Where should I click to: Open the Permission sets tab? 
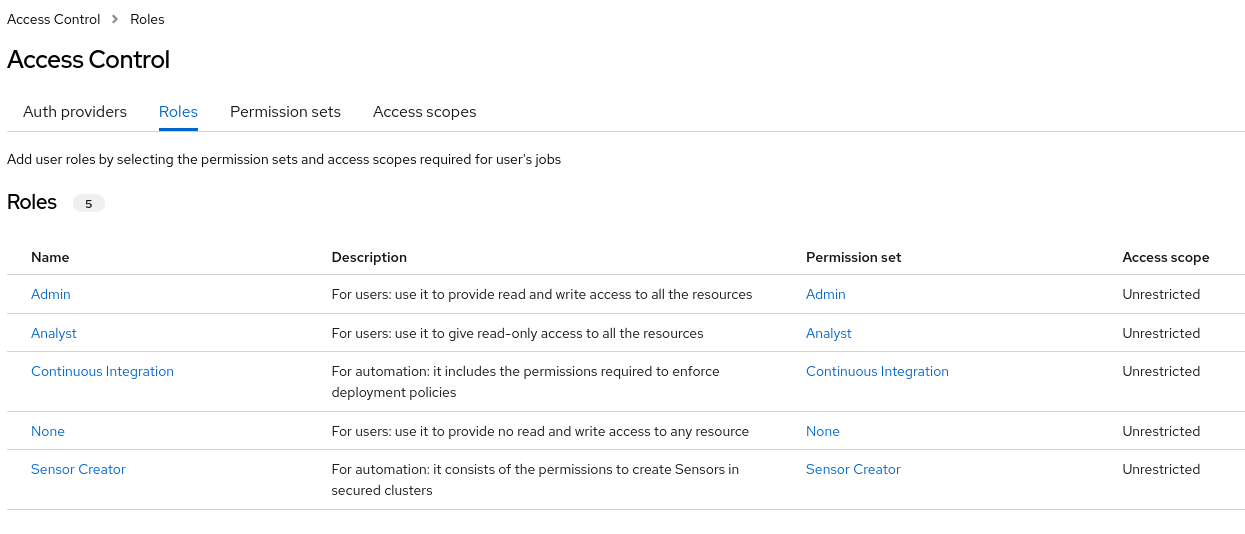click(x=285, y=112)
